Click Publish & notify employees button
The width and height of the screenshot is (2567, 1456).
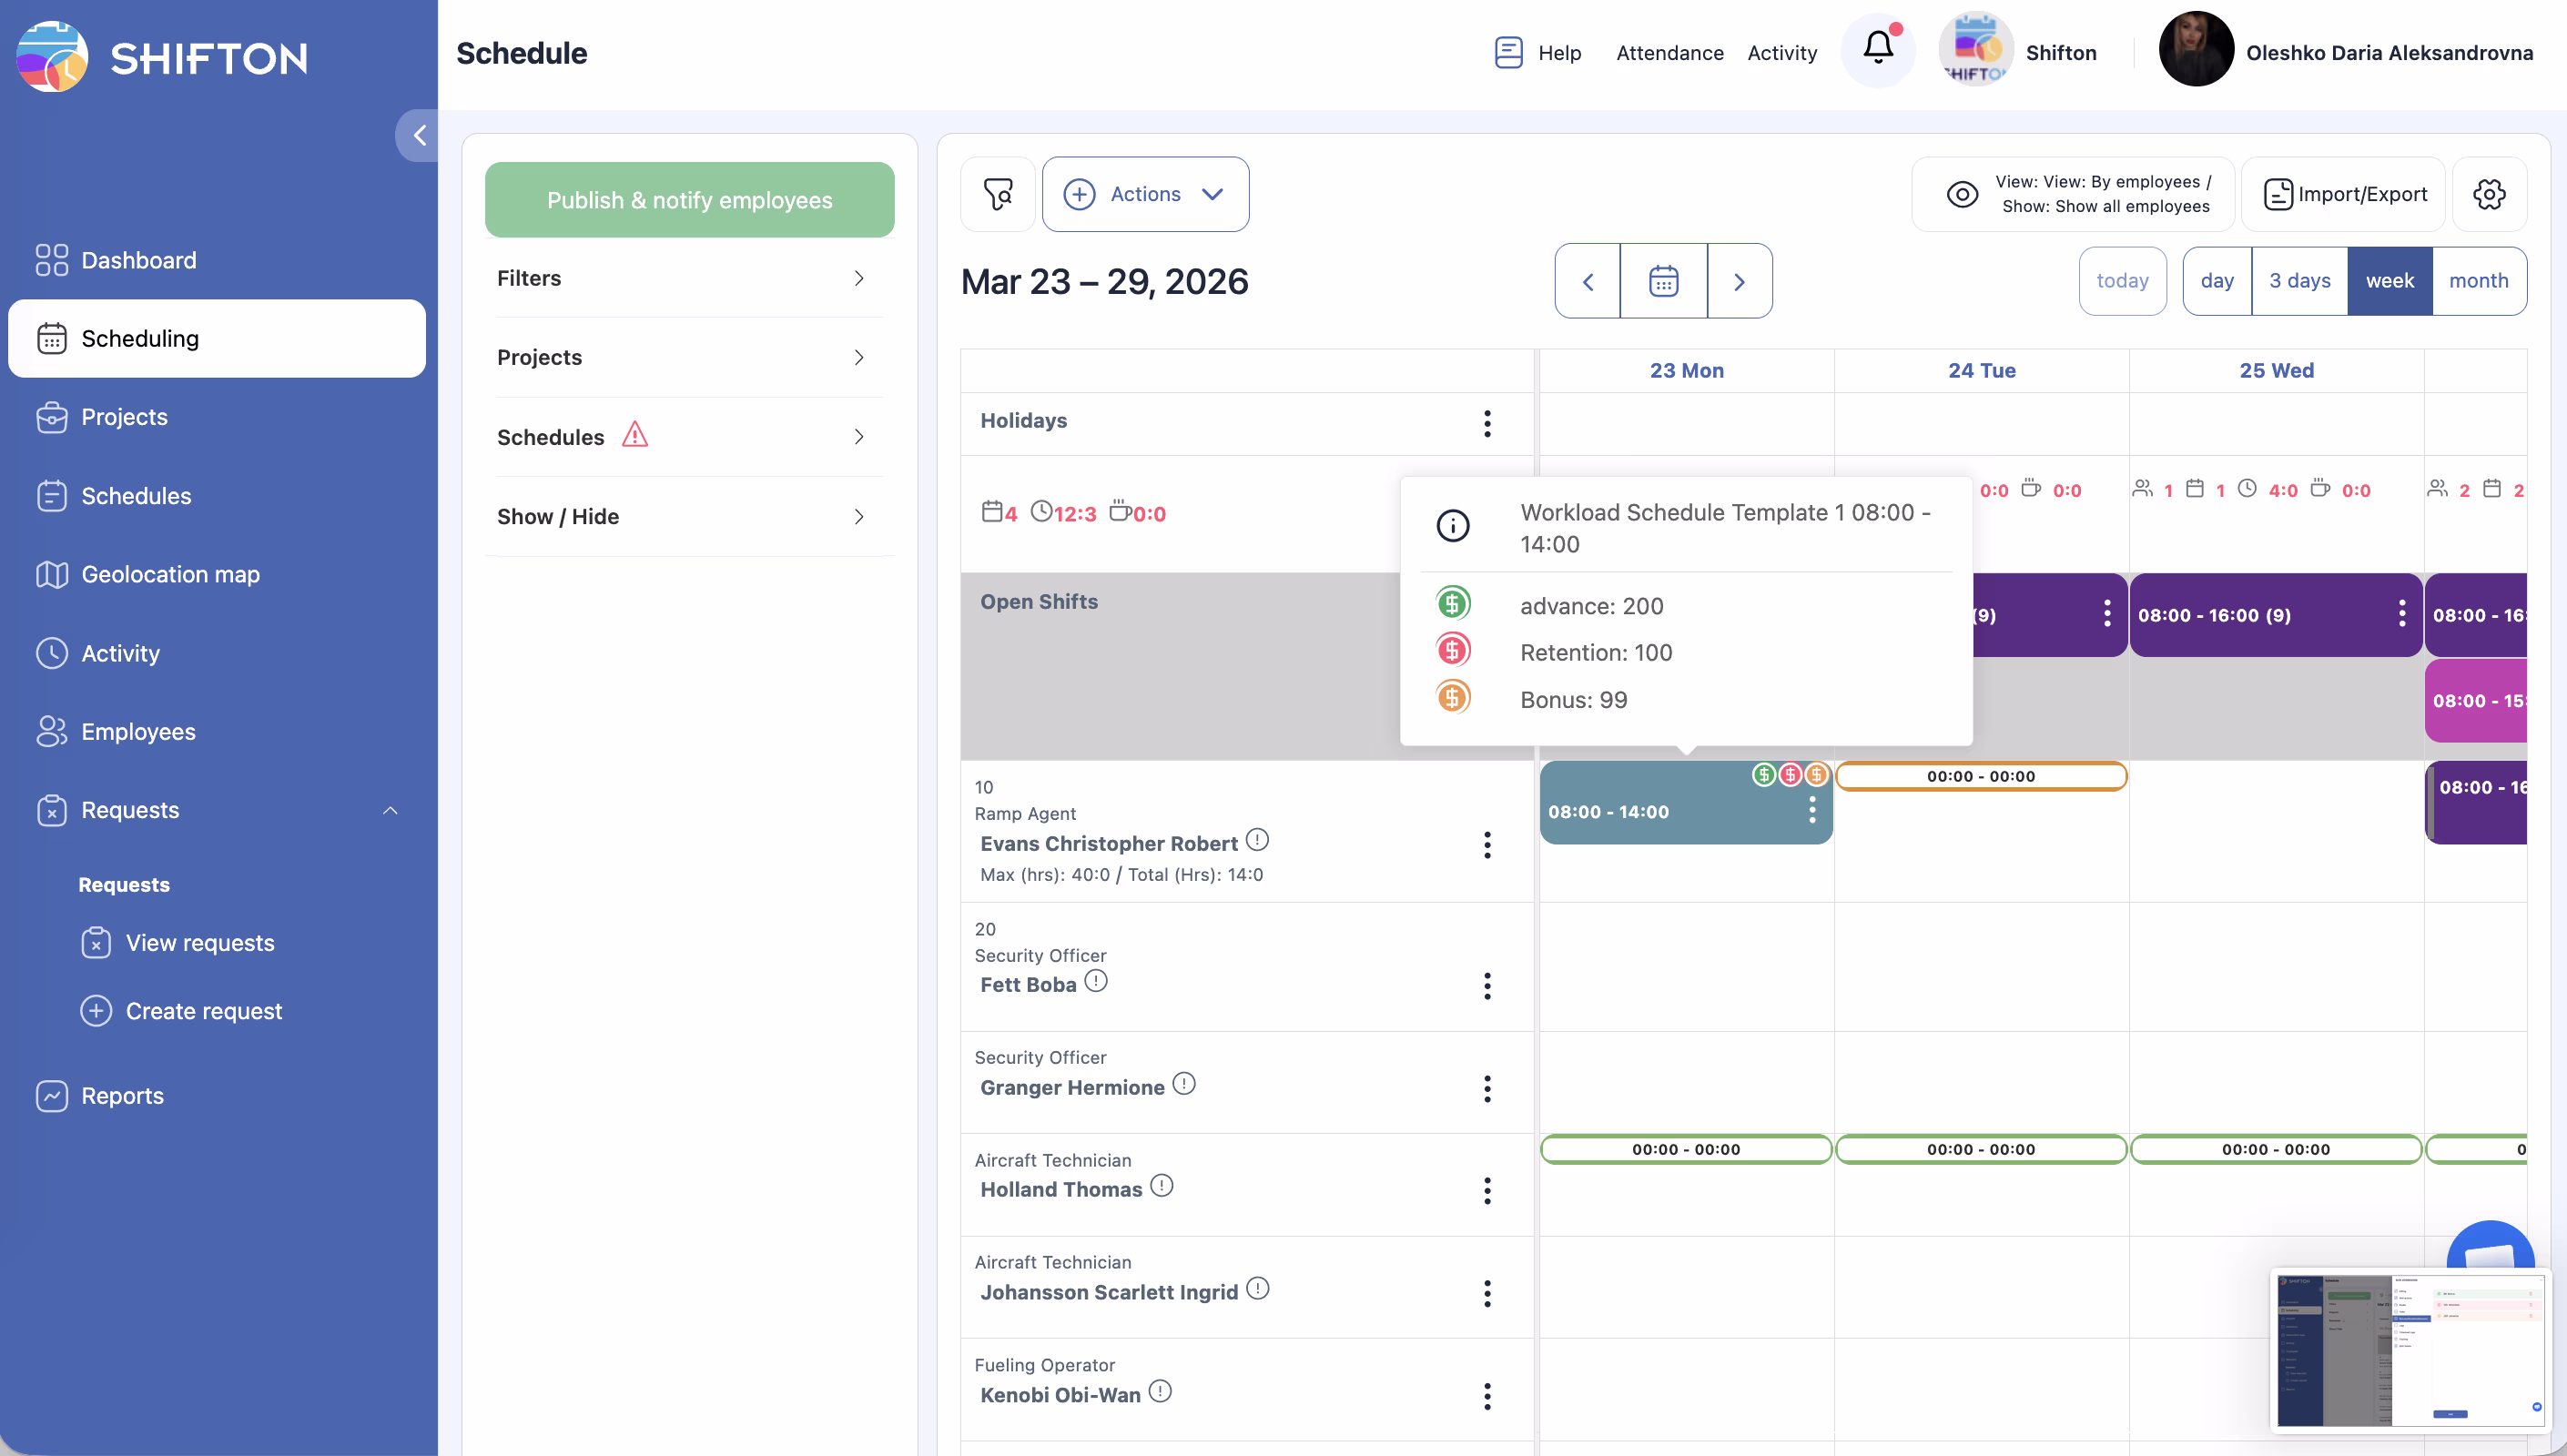(x=689, y=200)
